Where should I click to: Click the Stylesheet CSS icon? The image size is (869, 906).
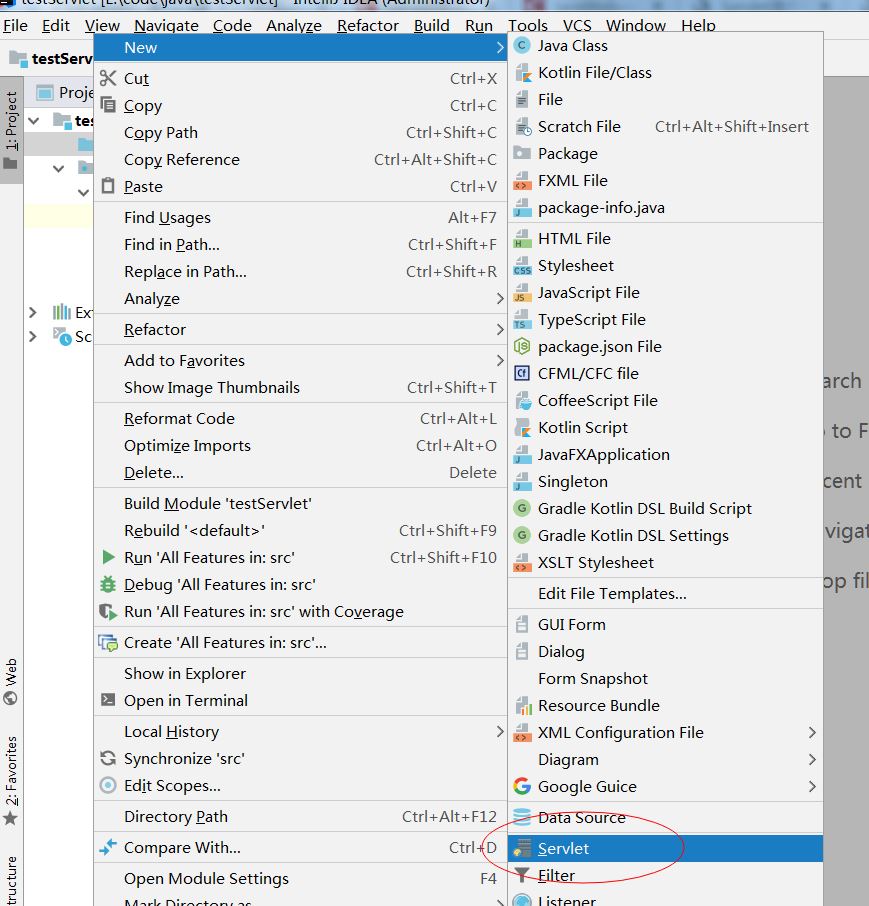coord(522,266)
